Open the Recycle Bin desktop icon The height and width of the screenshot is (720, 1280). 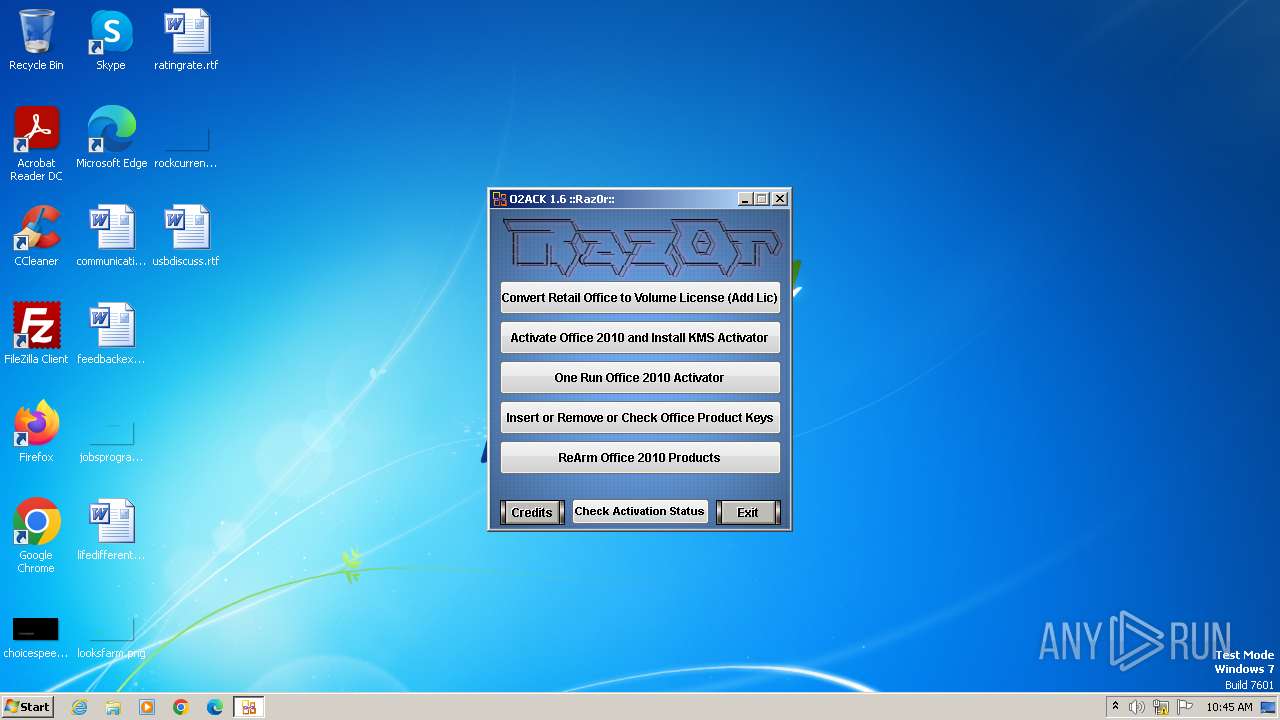[36, 40]
